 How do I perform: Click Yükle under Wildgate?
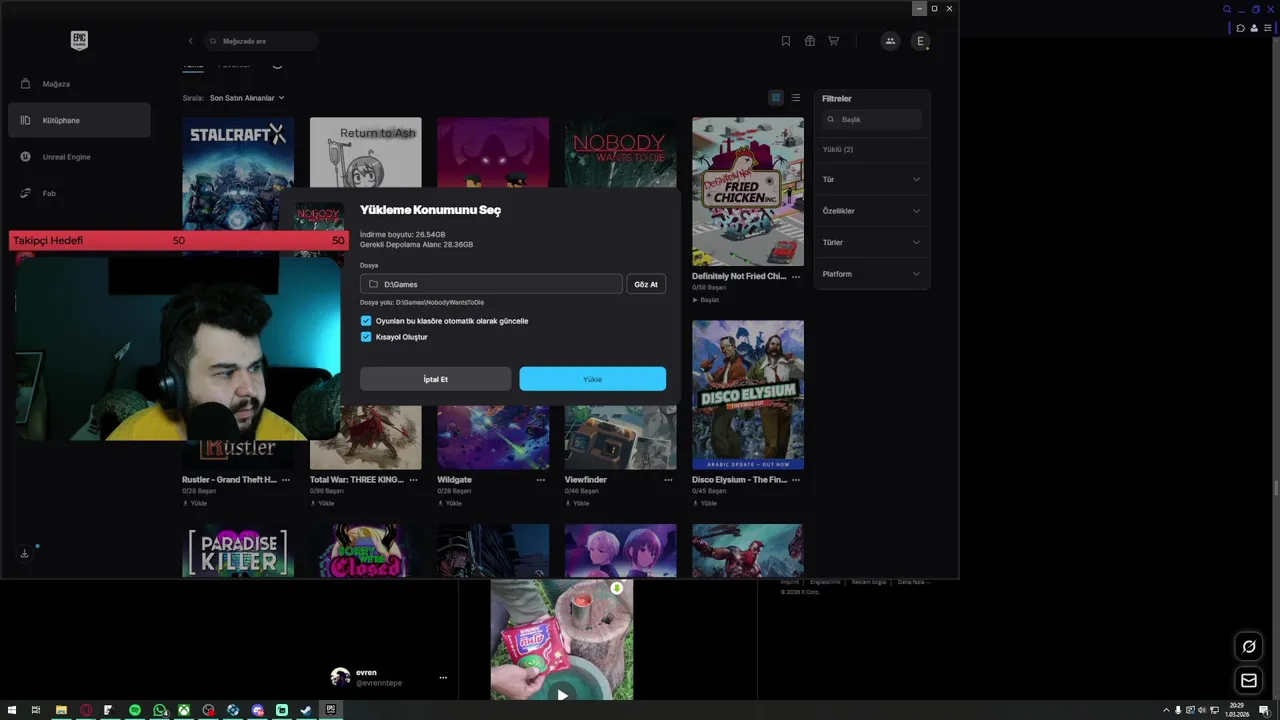click(x=450, y=504)
